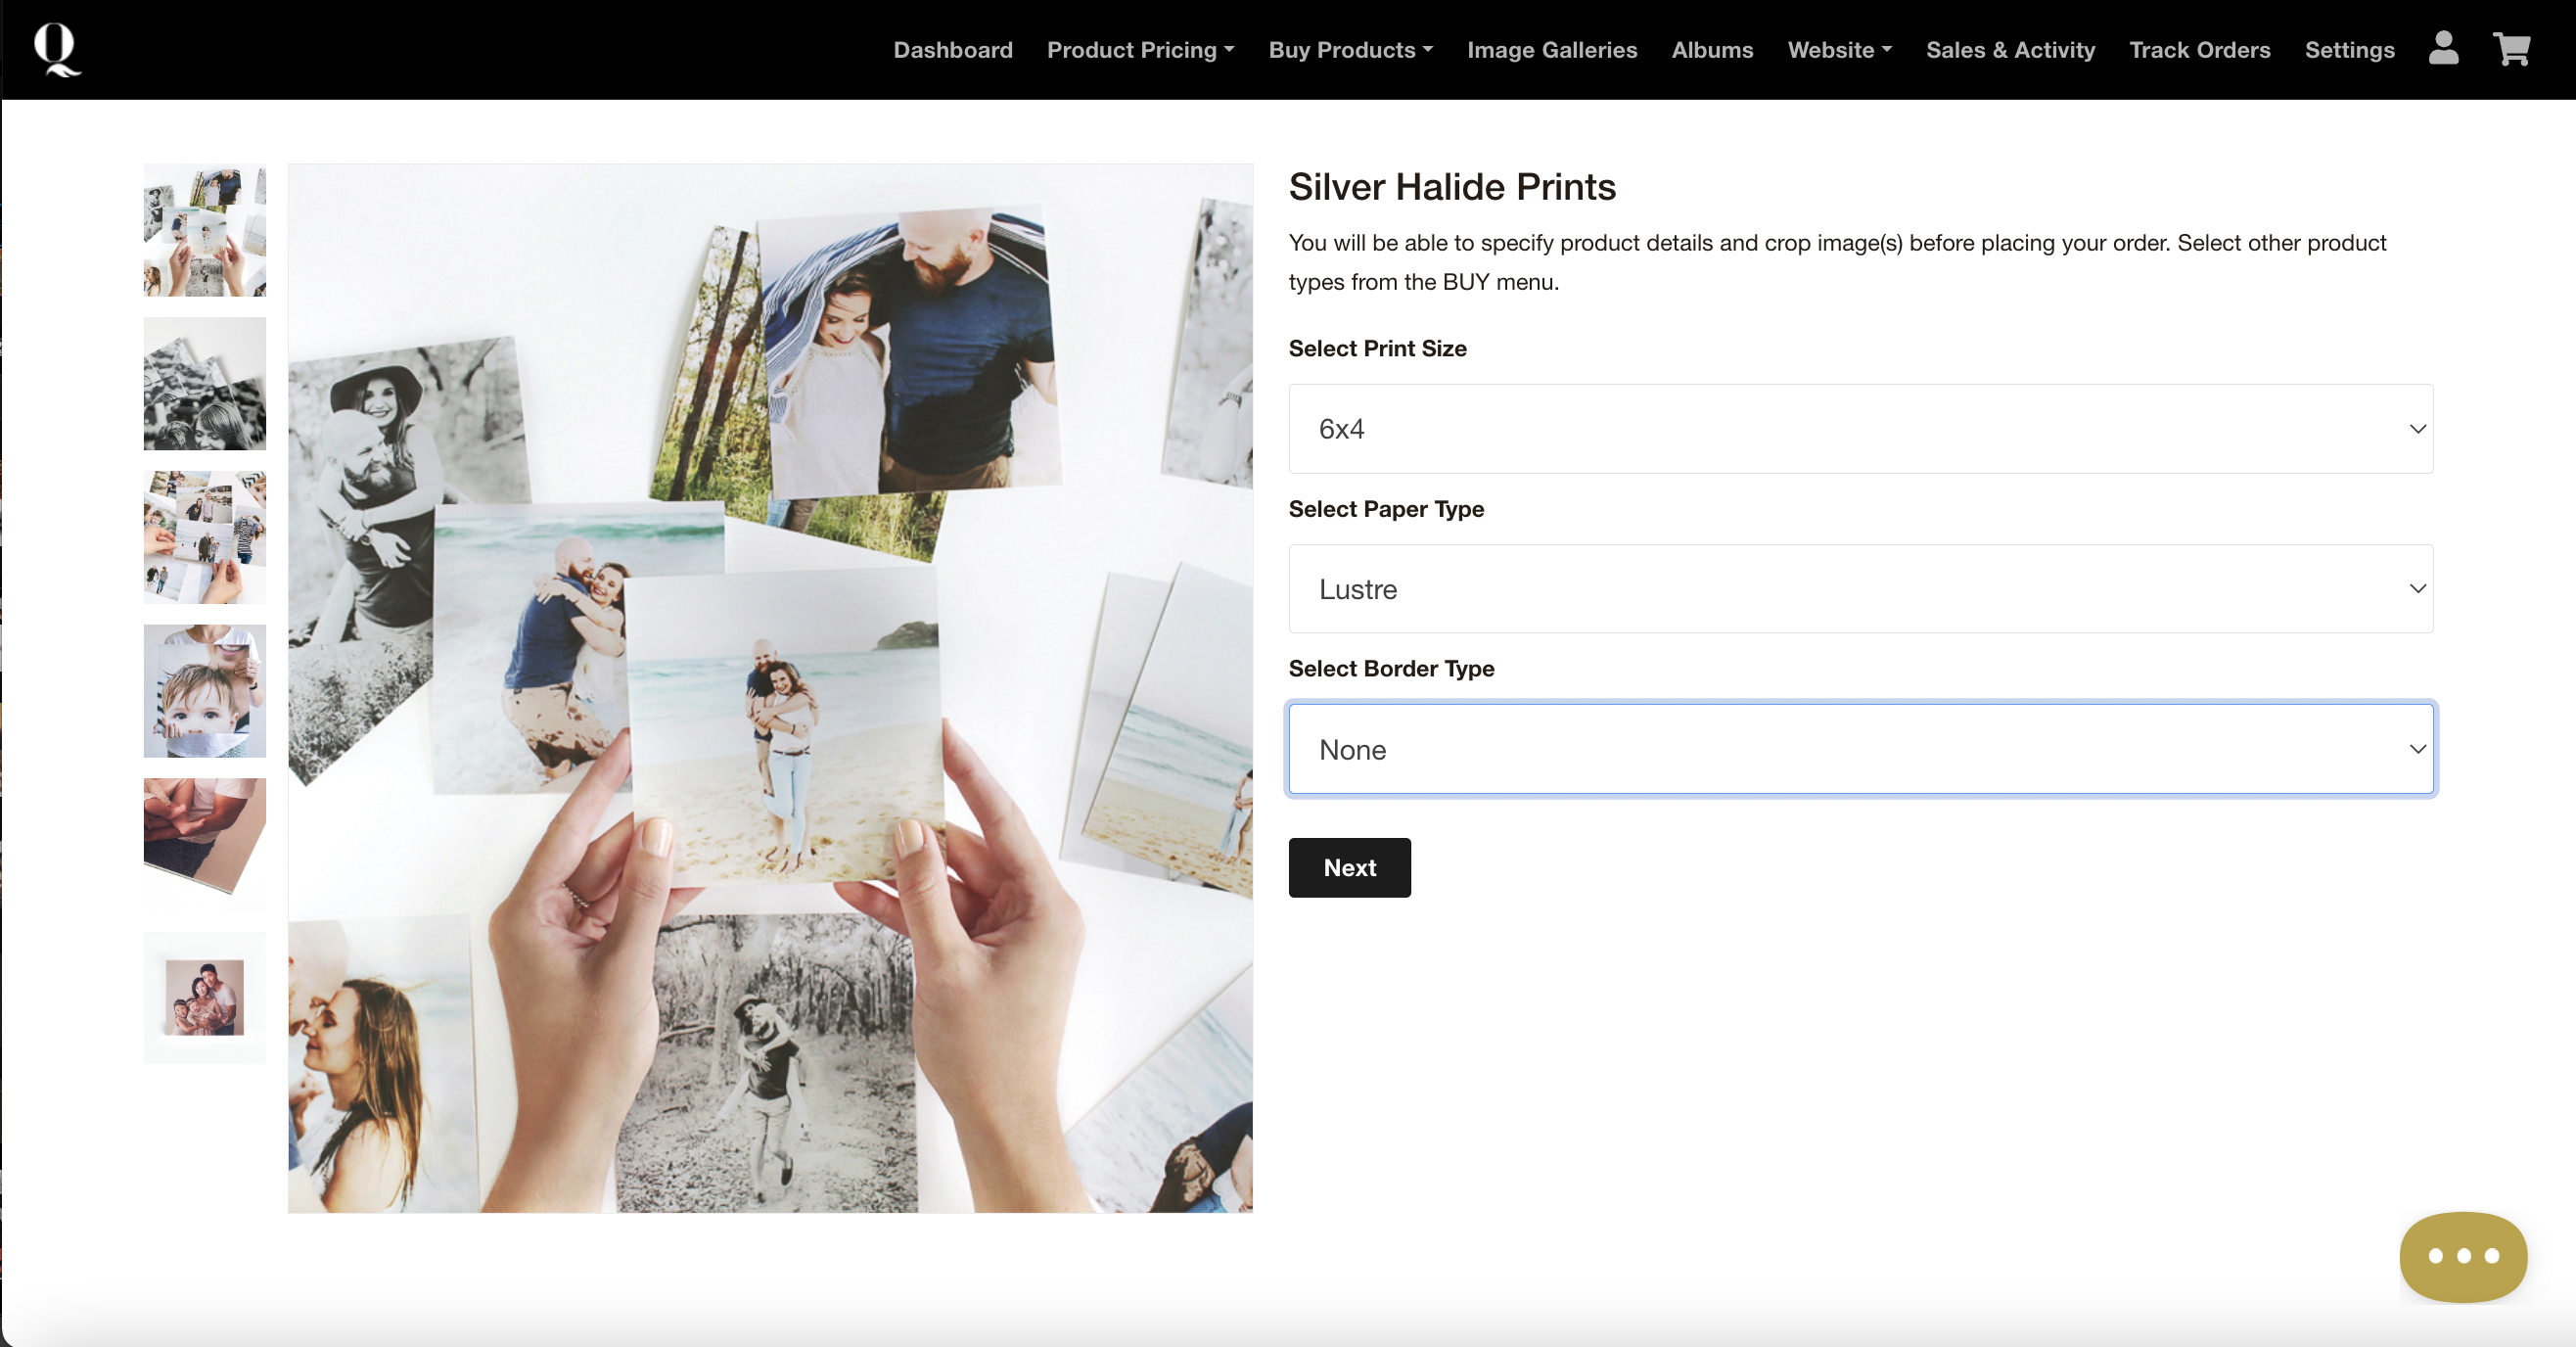Open the Paper Type dropdown showing Lustre

pos(1860,589)
